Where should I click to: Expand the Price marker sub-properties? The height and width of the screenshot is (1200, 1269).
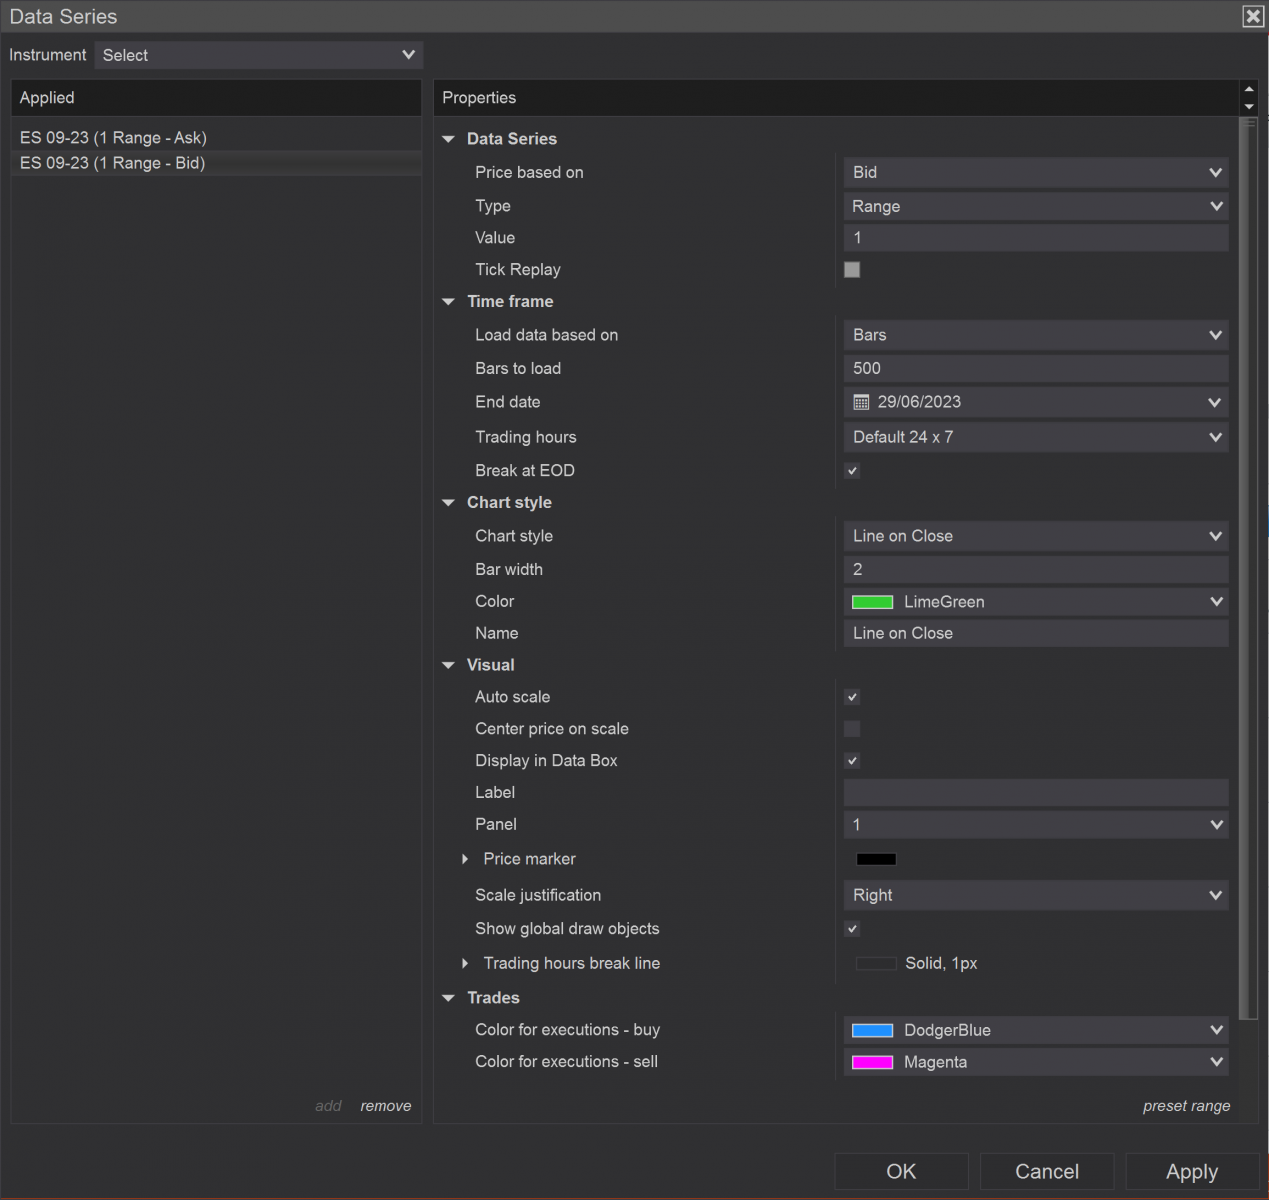point(465,859)
